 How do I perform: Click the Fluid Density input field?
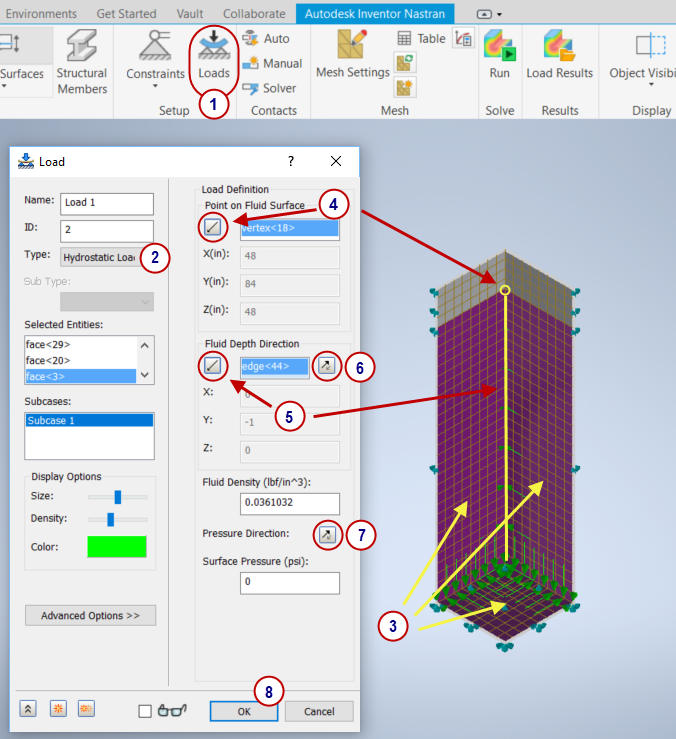tap(289, 503)
